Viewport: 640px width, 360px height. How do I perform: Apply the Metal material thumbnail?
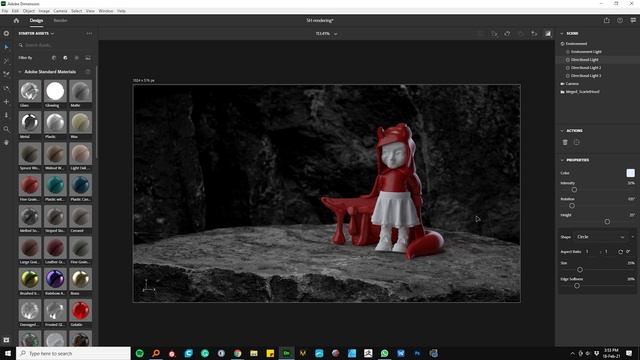click(30, 122)
